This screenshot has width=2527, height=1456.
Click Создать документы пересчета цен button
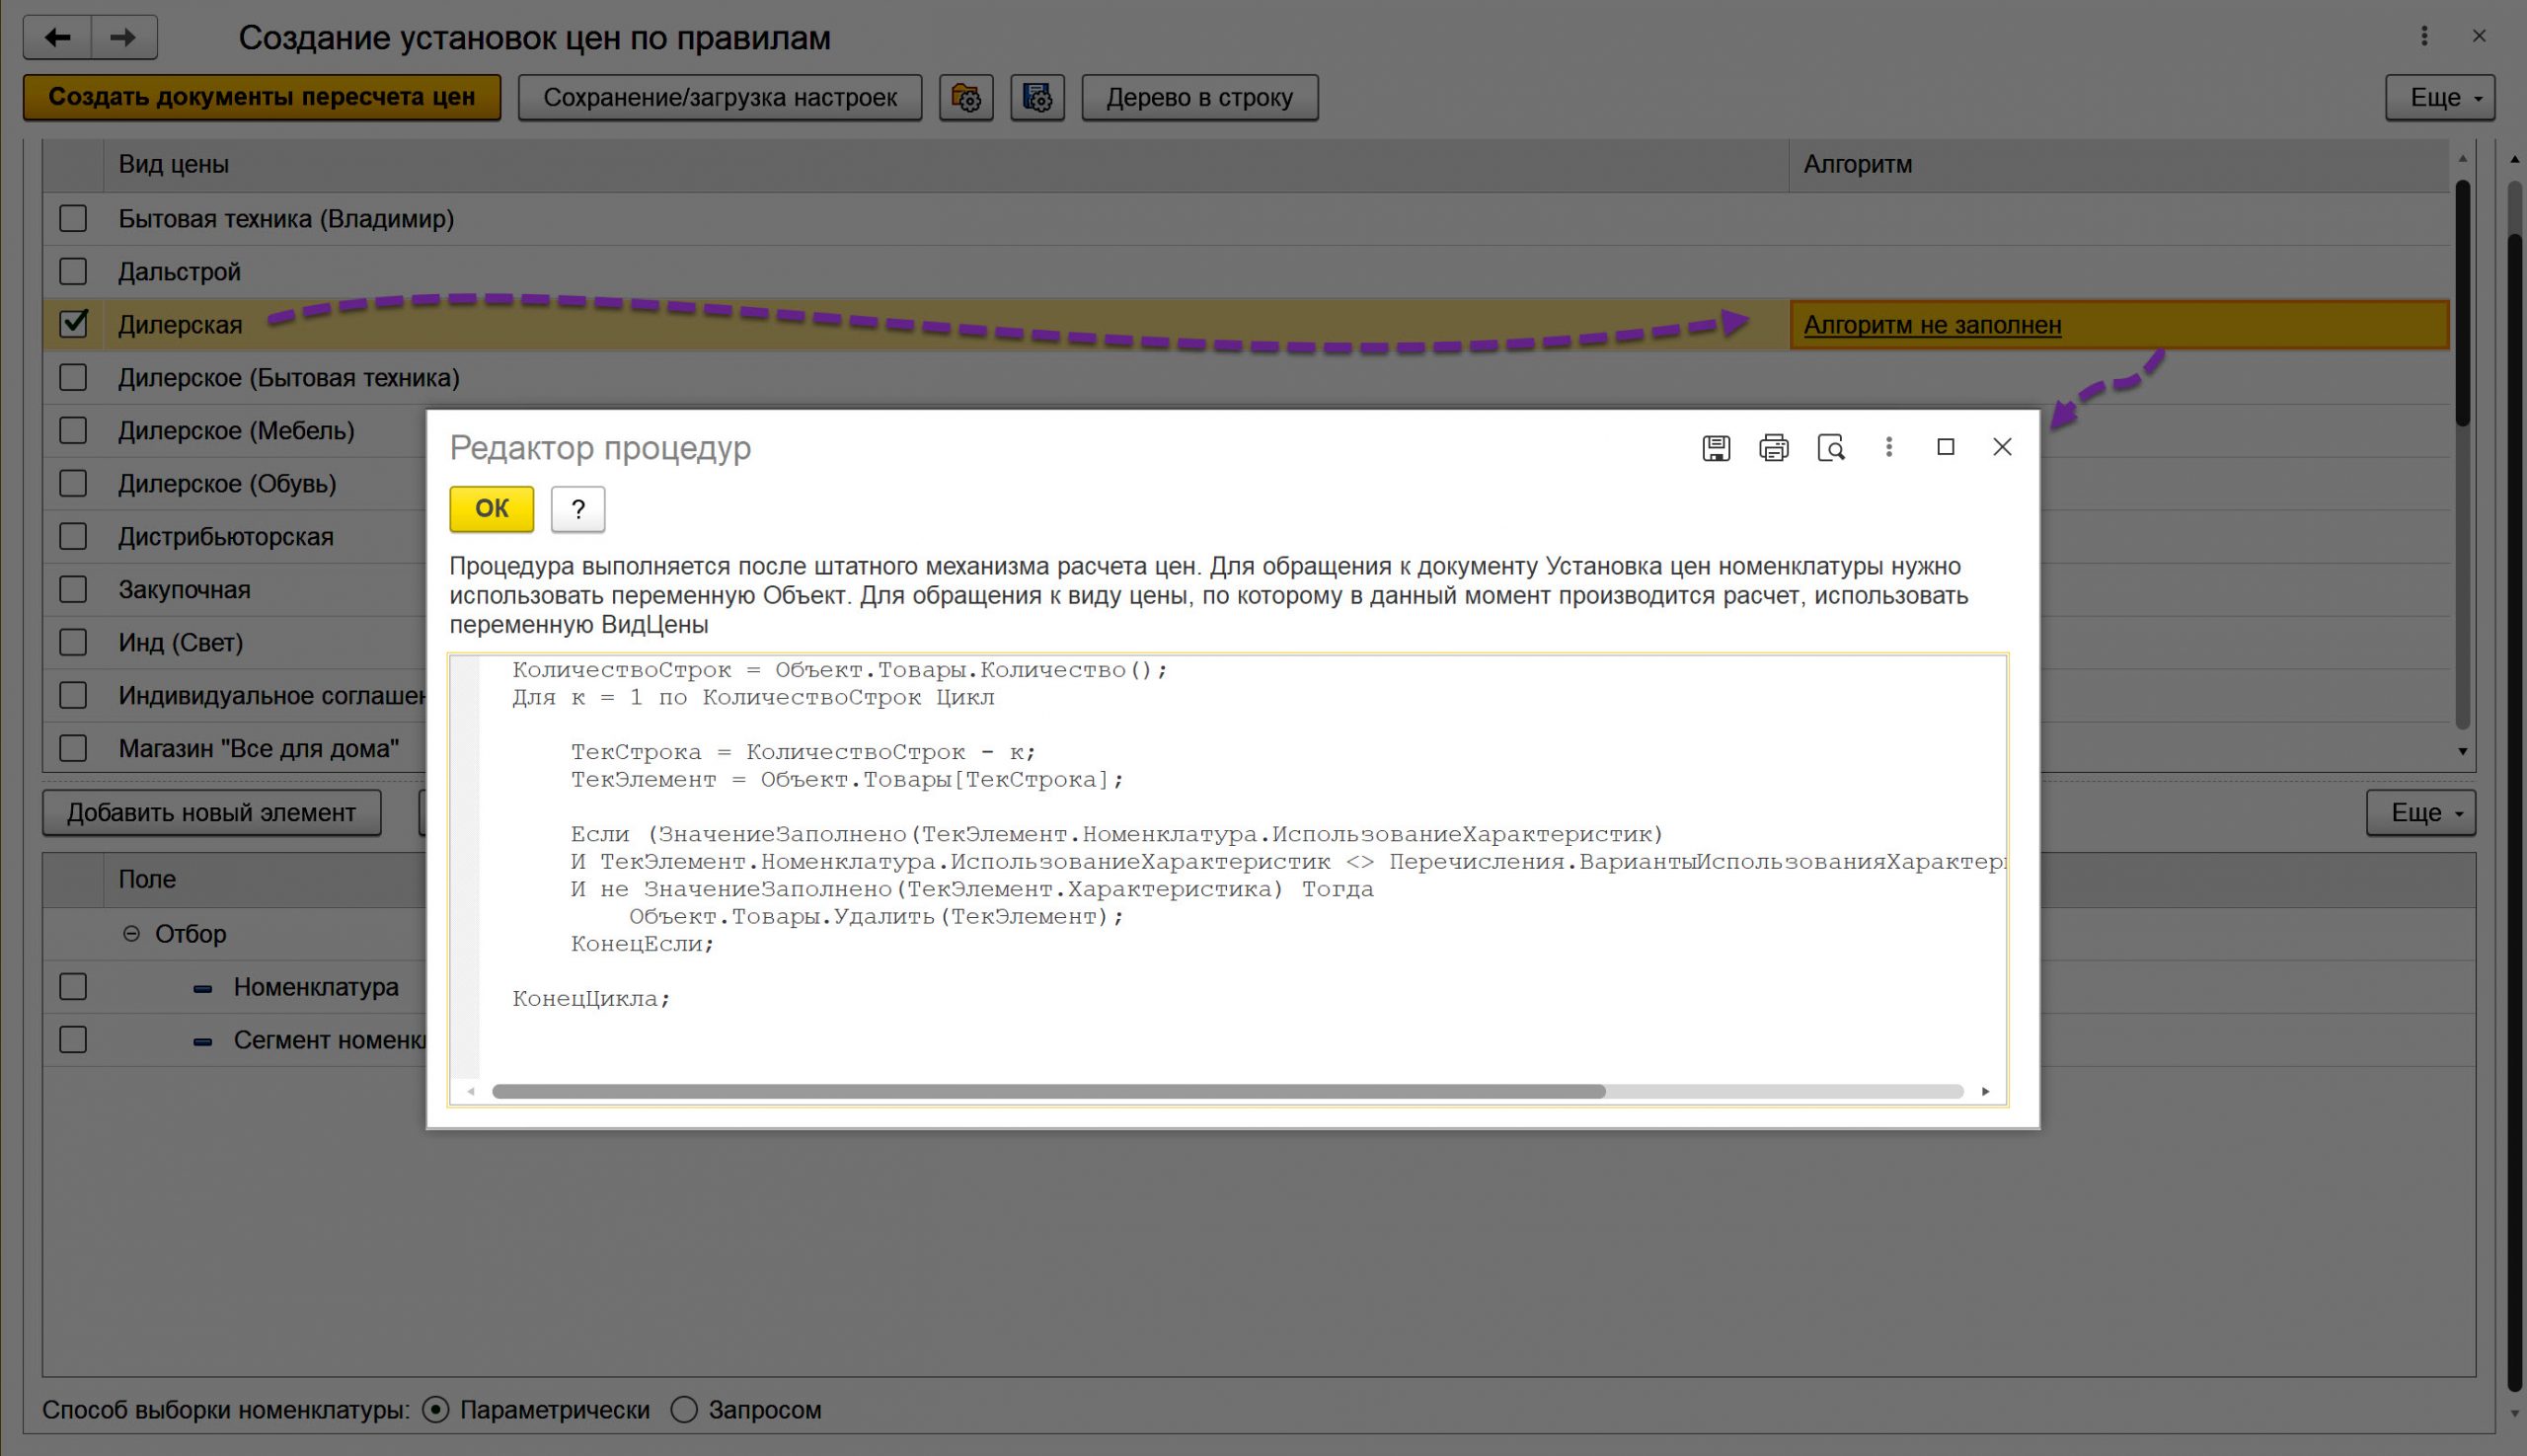[262, 98]
